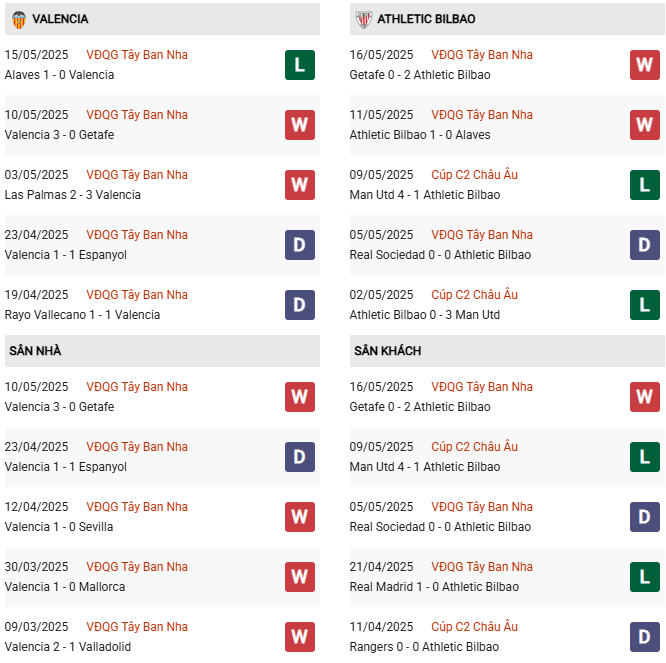Select the Sân Khách section header

coord(387,351)
